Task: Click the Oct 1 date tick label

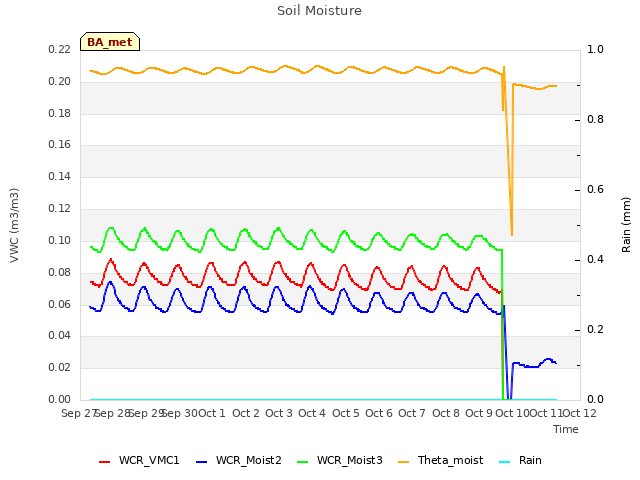Action: 212,413
